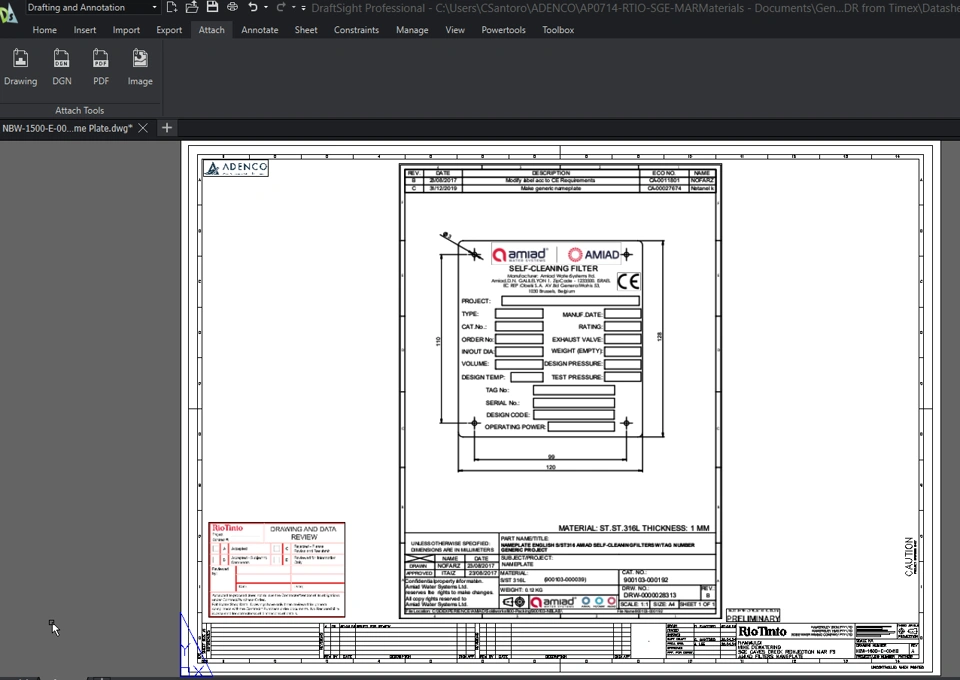Click the Open file folder icon

tap(191, 7)
